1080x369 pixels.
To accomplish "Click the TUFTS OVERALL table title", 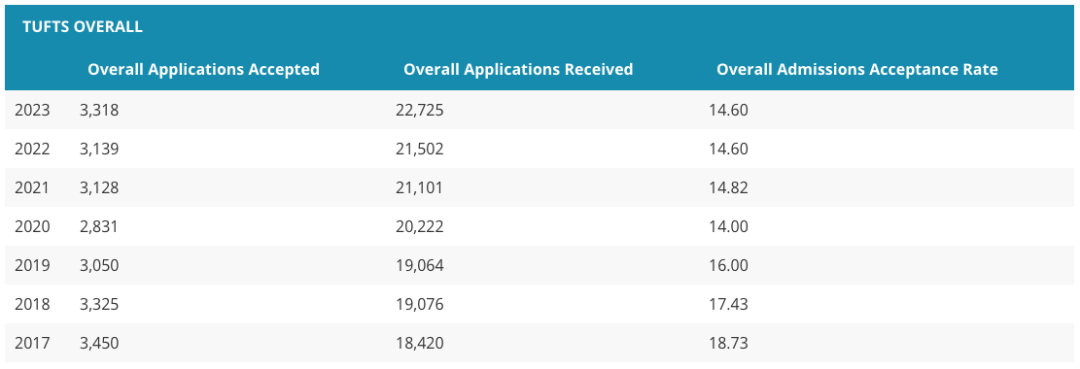I will point(83,28).
